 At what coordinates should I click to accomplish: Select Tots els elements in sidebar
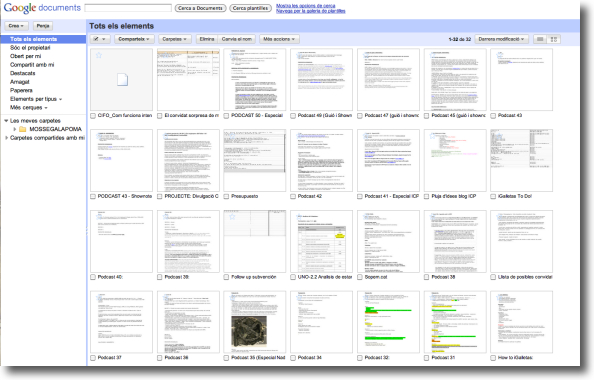point(43,39)
